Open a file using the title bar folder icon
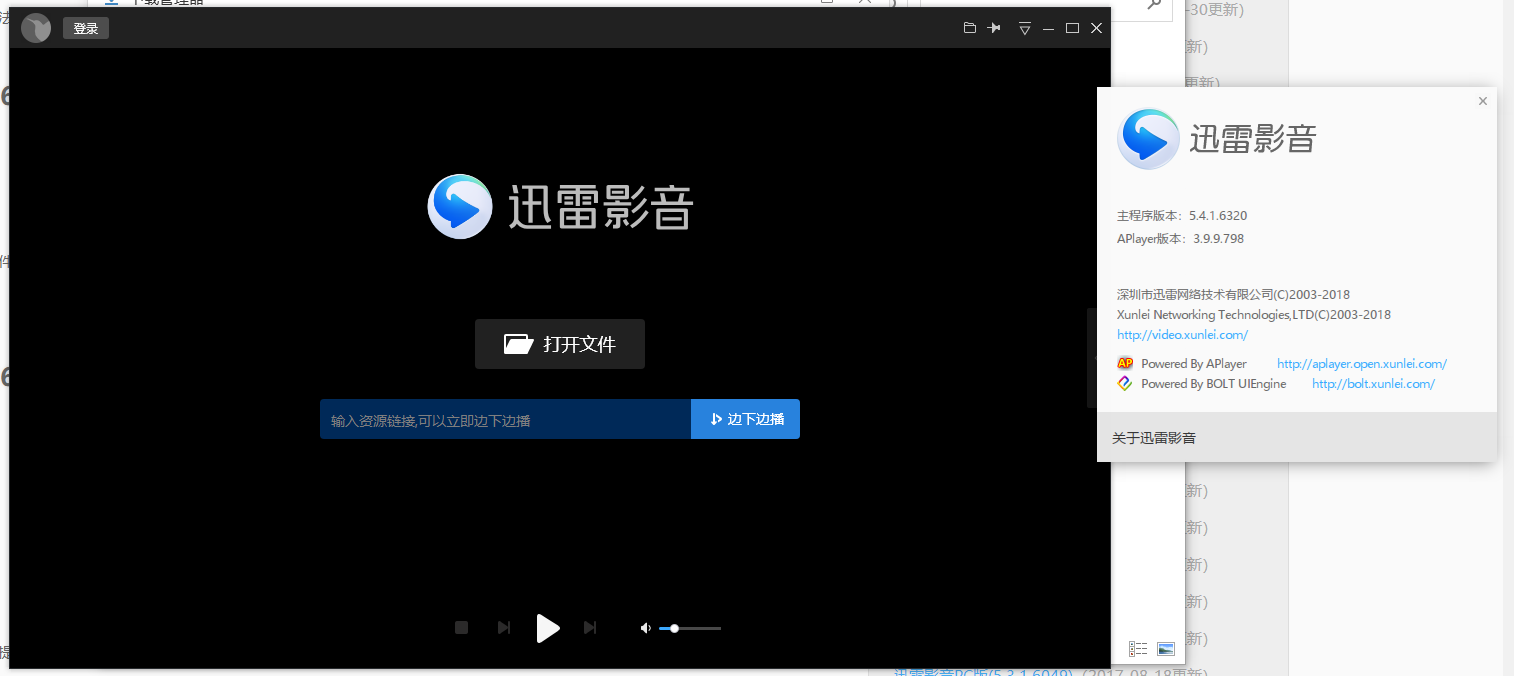 969,28
